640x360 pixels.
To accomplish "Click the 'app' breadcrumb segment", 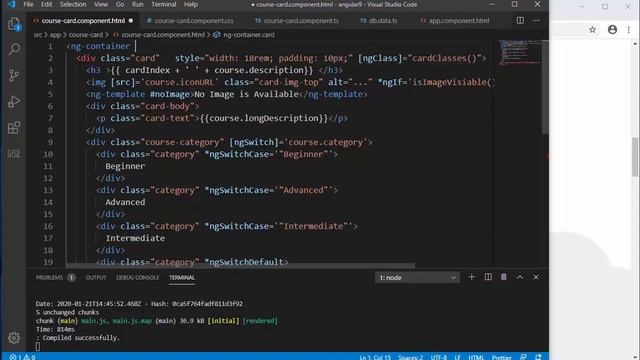I will point(56,35).
